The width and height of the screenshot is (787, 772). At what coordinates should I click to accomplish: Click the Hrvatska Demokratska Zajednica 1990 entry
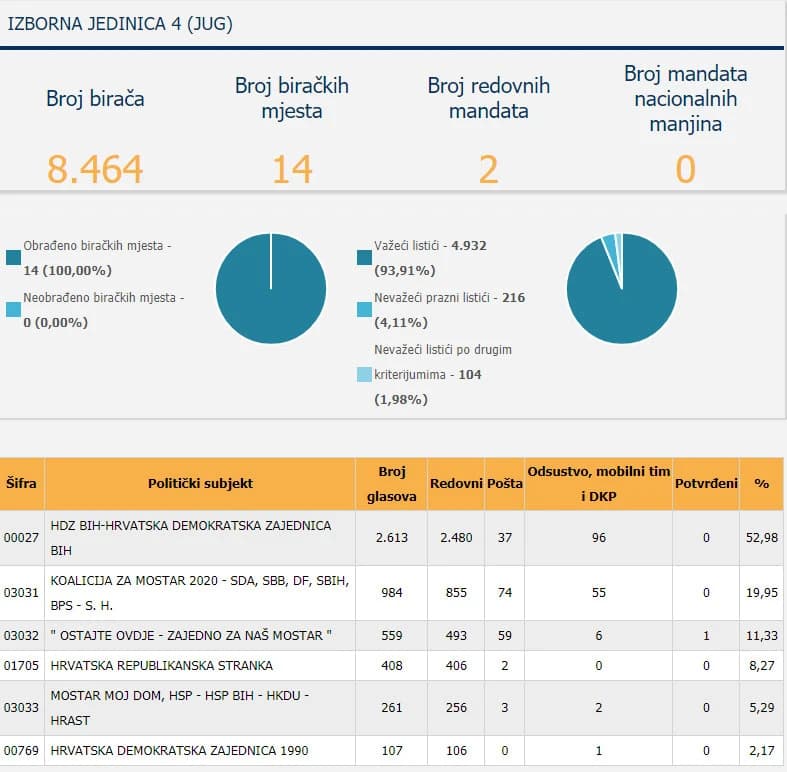pyautogui.click(x=178, y=750)
